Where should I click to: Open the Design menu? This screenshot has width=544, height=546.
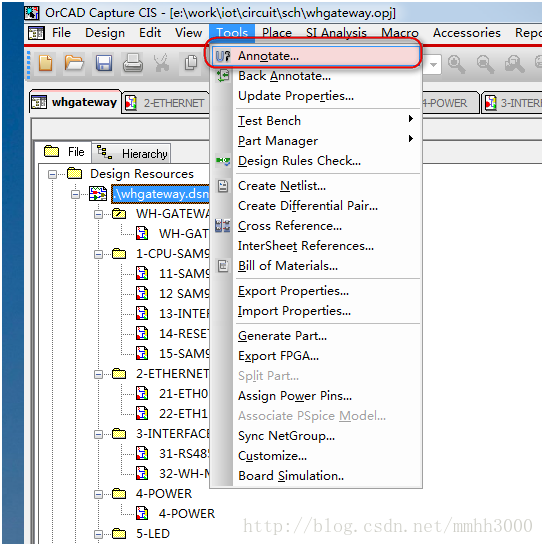(x=105, y=33)
